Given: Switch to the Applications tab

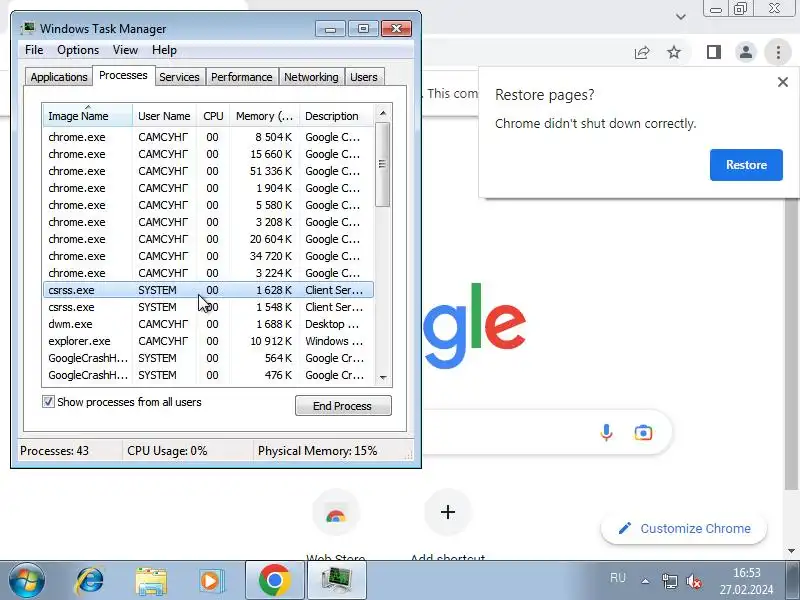Looking at the screenshot, I should click(59, 77).
